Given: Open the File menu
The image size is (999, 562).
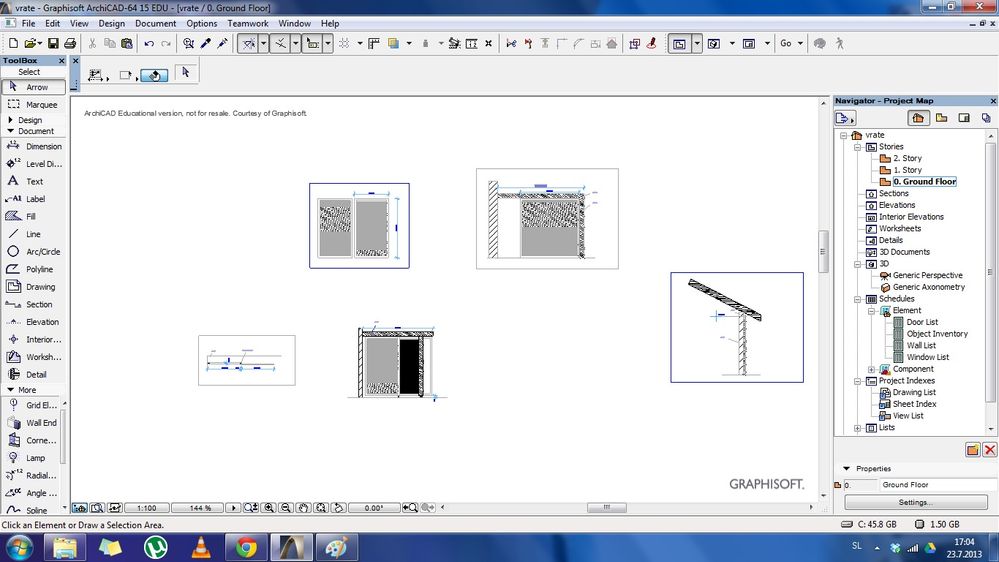Looking at the screenshot, I should tap(29, 24).
